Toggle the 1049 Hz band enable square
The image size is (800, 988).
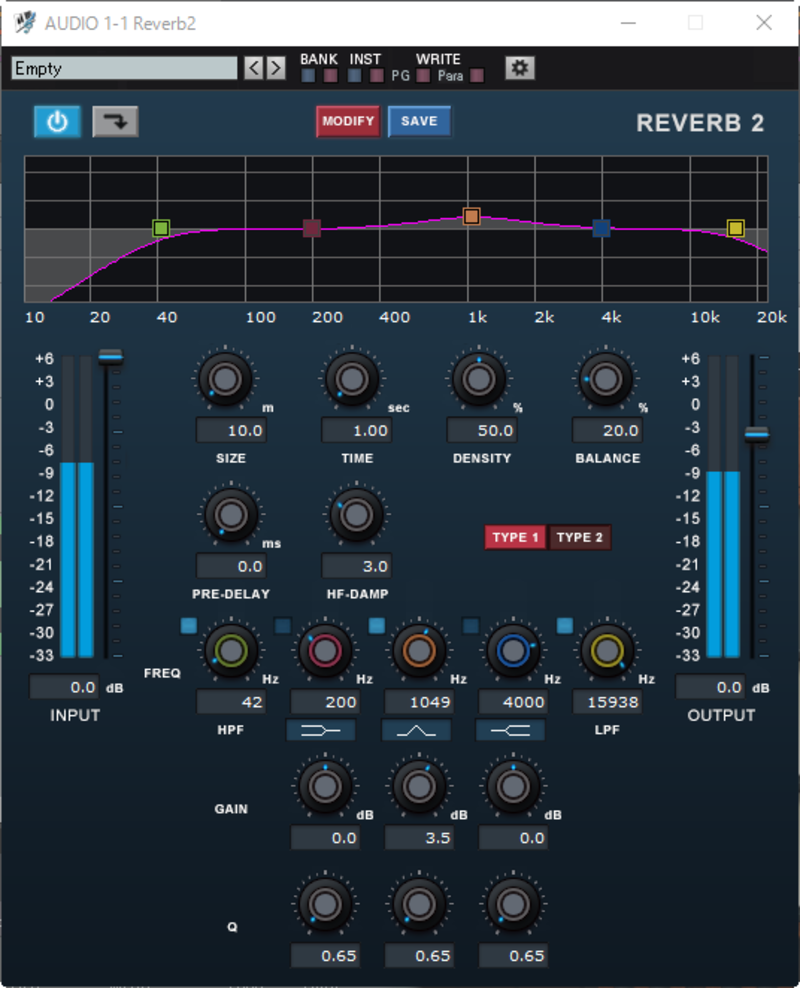[x=377, y=625]
